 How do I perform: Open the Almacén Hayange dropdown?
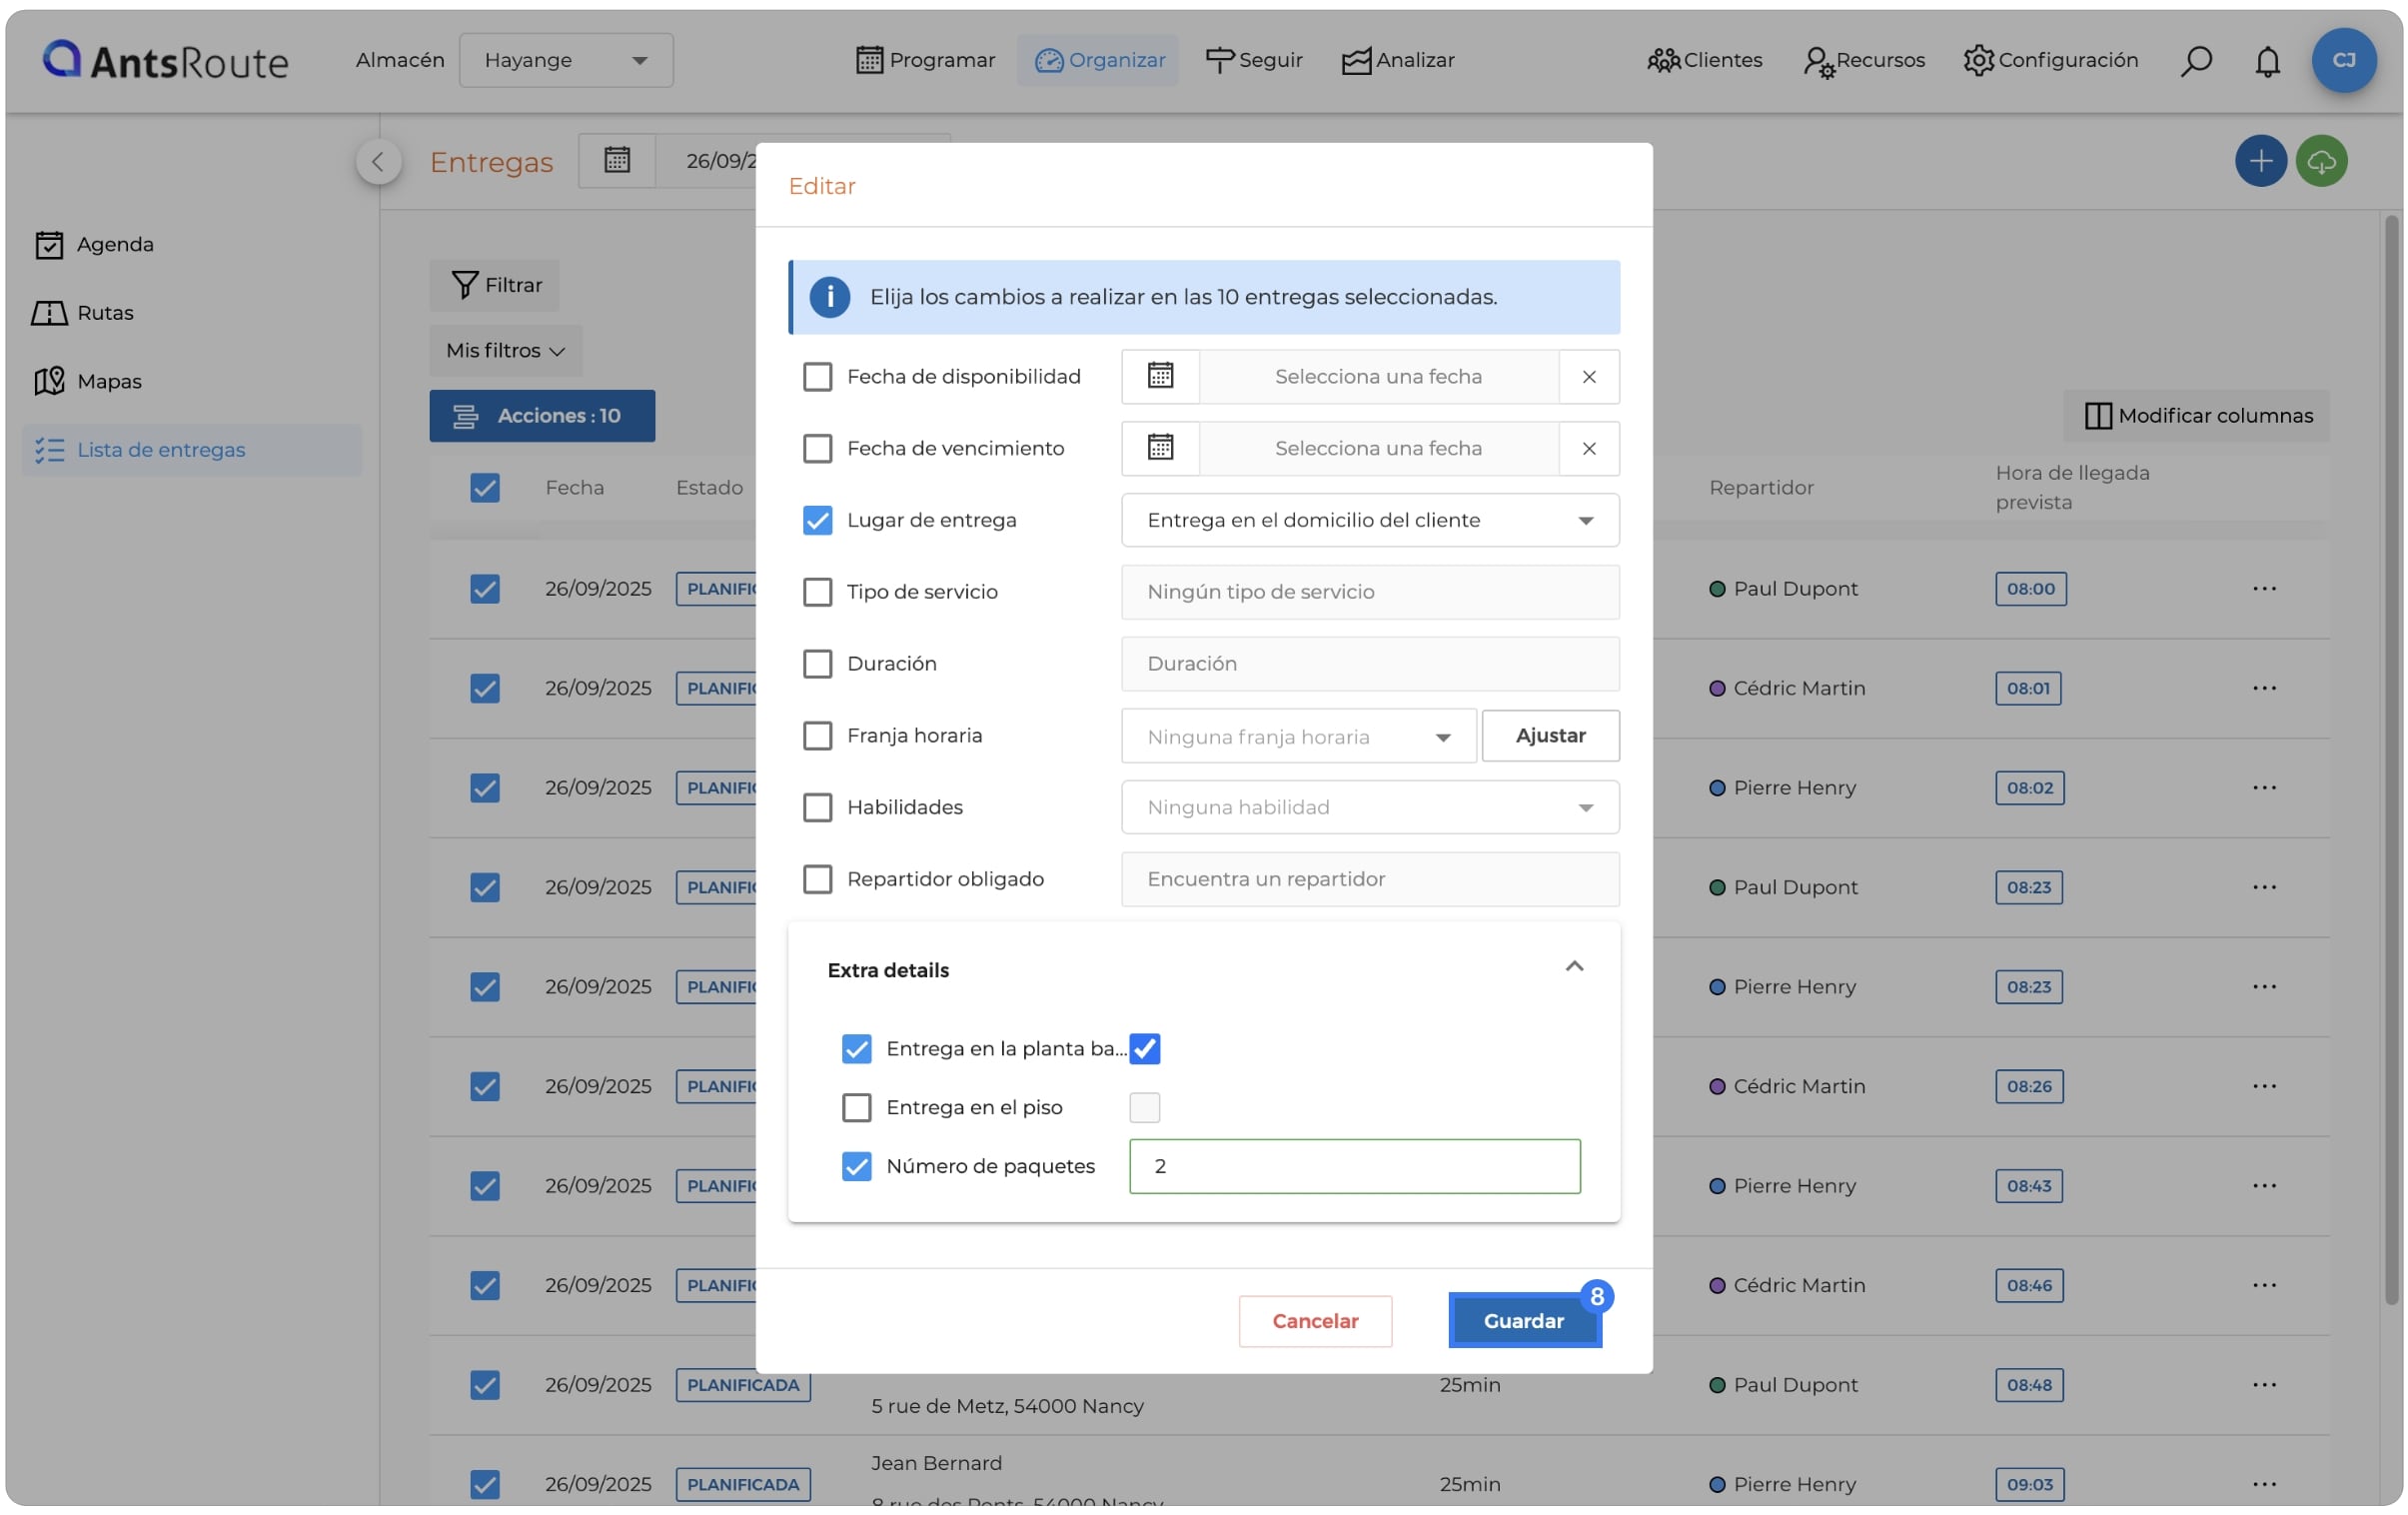(x=566, y=60)
